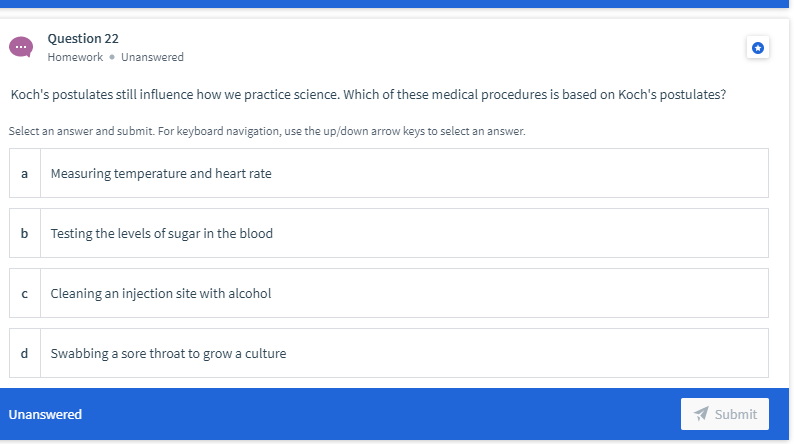Click the purple chat bubble question icon
Image resolution: width=794 pixels, height=444 pixels.
20,47
